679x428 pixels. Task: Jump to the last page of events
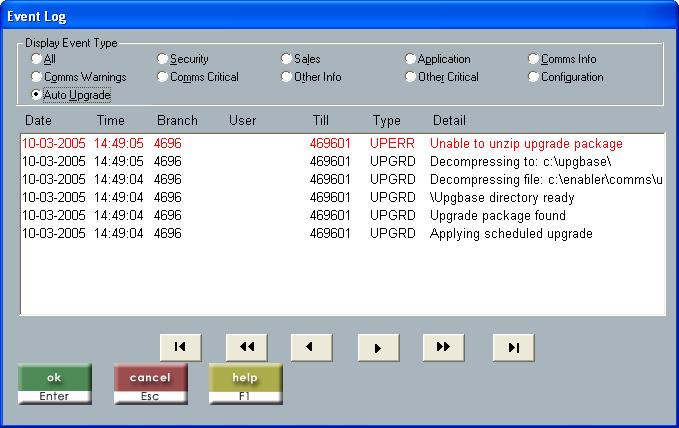[514, 347]
